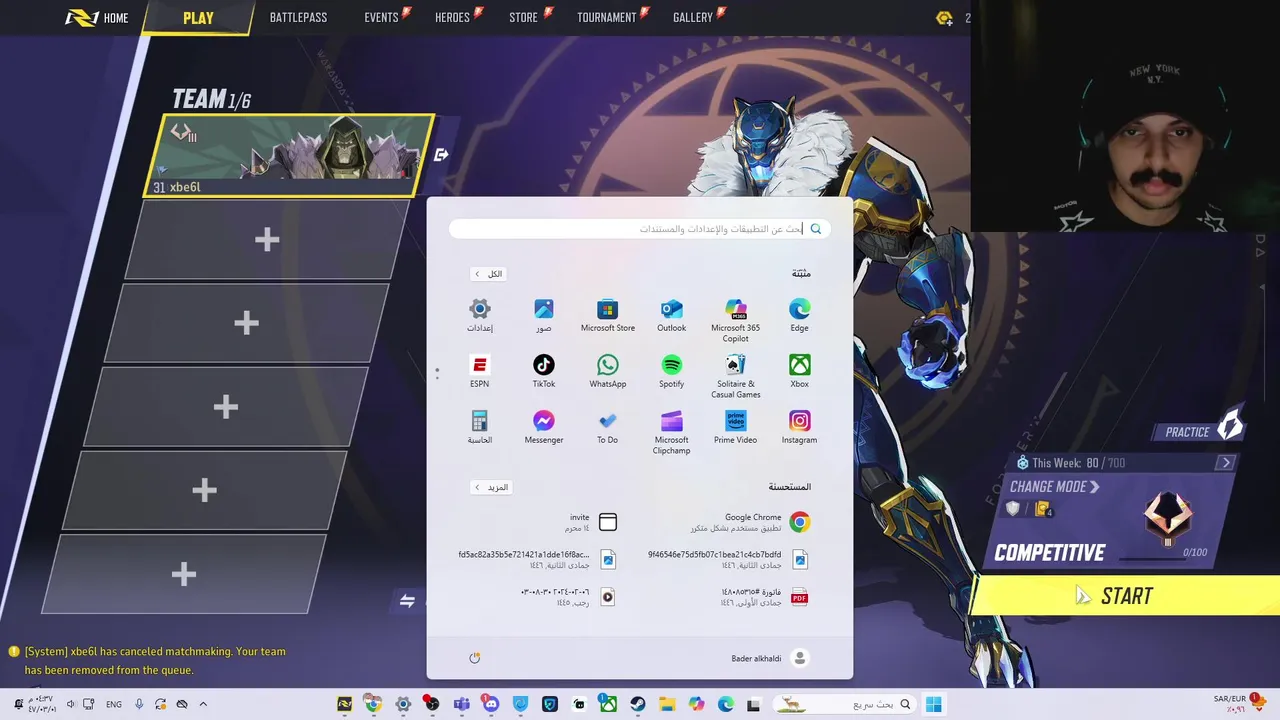Click arrow next to This Week 80/700
Viewport: 1280px width, 720px height.
pyautogui.click(x=1226, y=463)
